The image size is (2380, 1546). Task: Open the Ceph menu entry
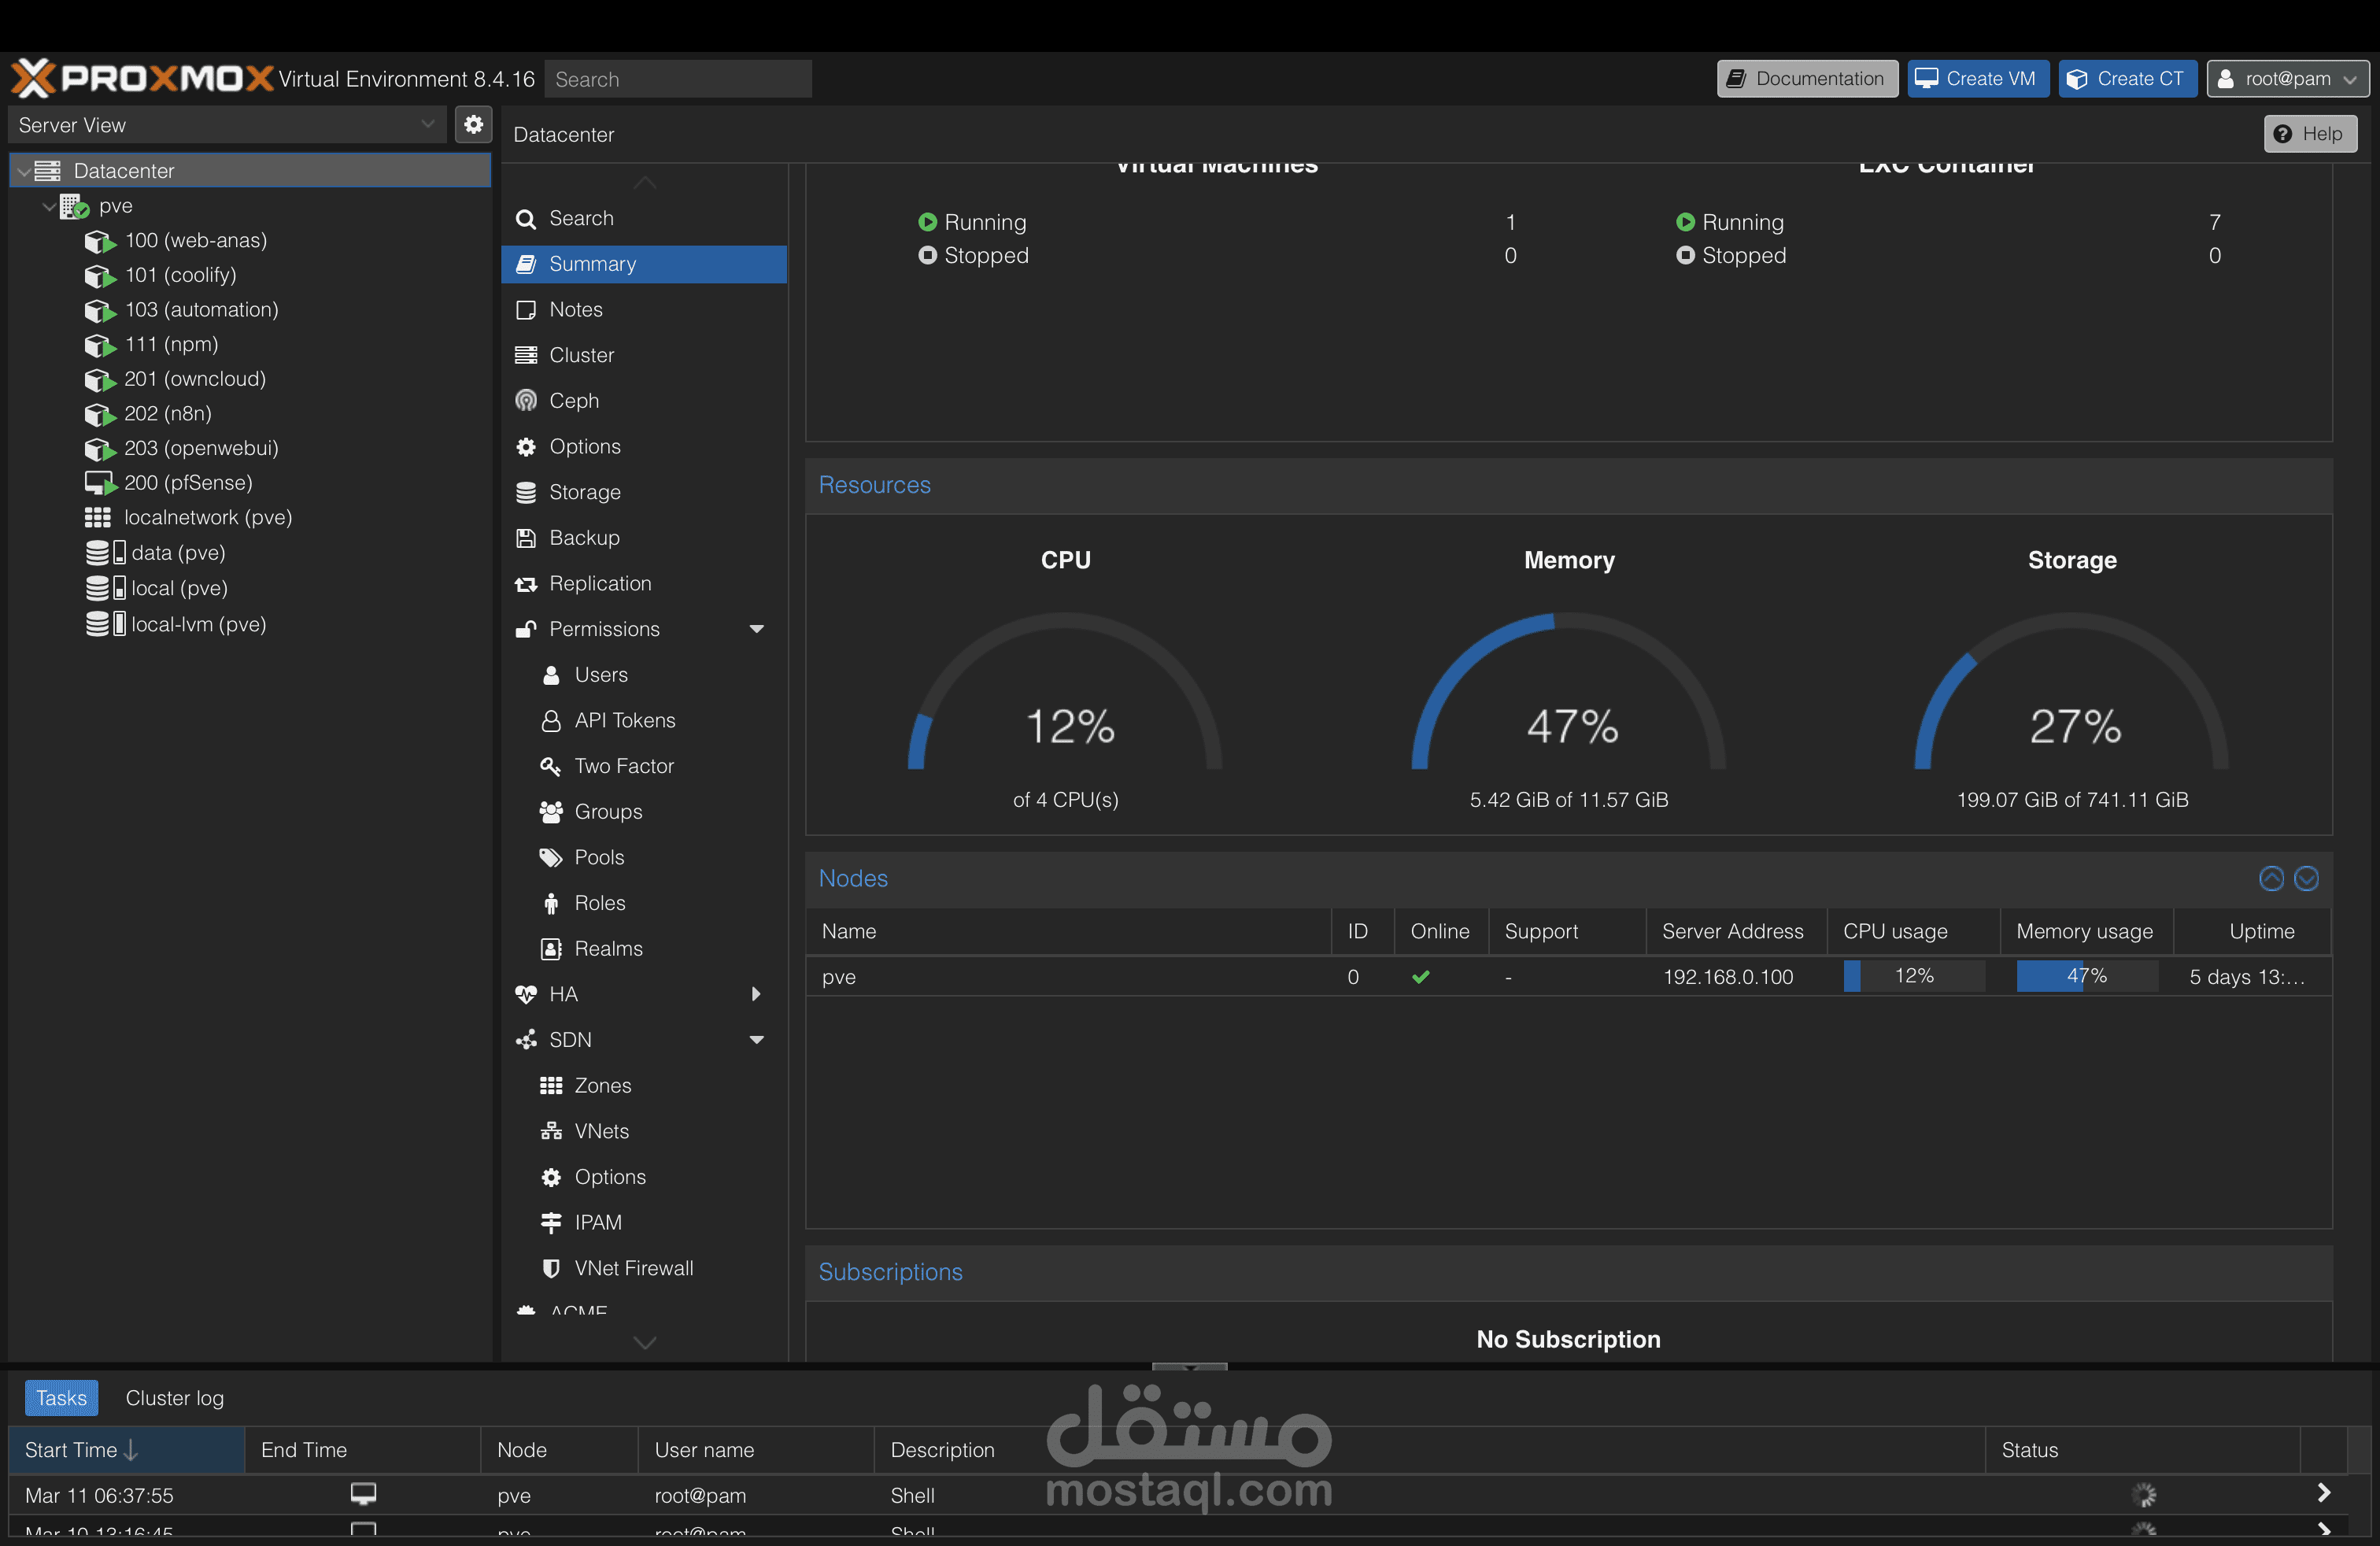[574, 401]
